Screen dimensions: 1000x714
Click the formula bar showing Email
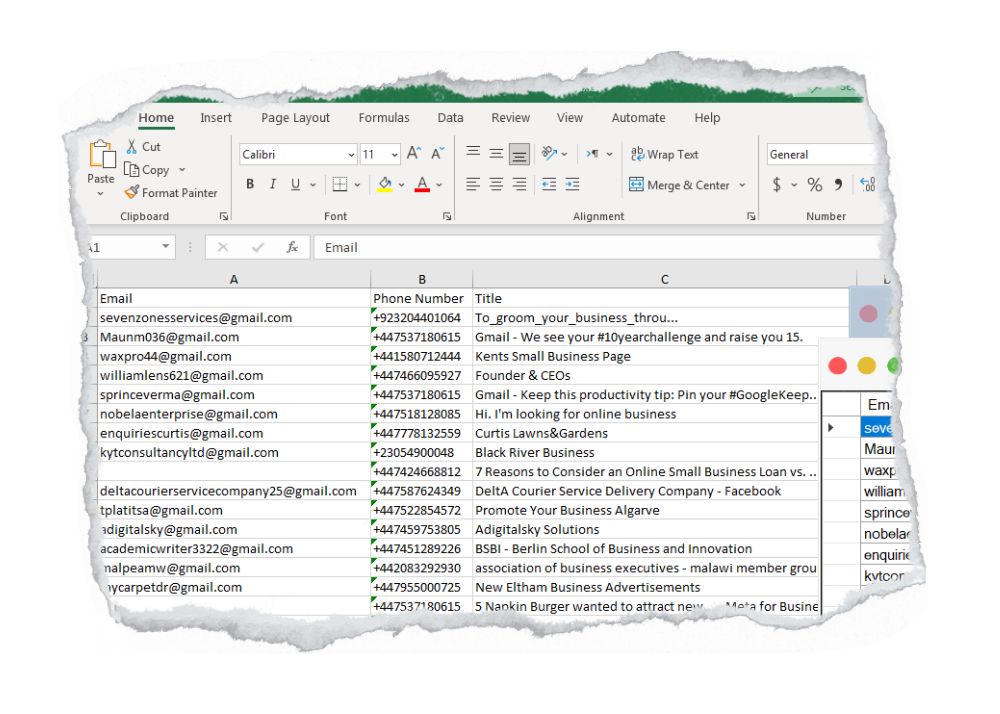[x=596, y=247]
